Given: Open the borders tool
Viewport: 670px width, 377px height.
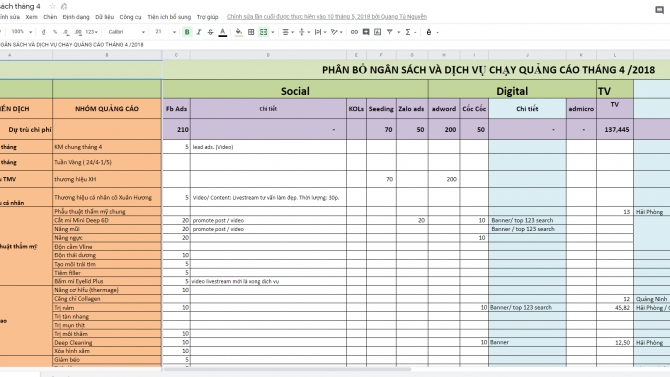Looking at the screenshot, I should pyautogui.click(x=251, y=32).
